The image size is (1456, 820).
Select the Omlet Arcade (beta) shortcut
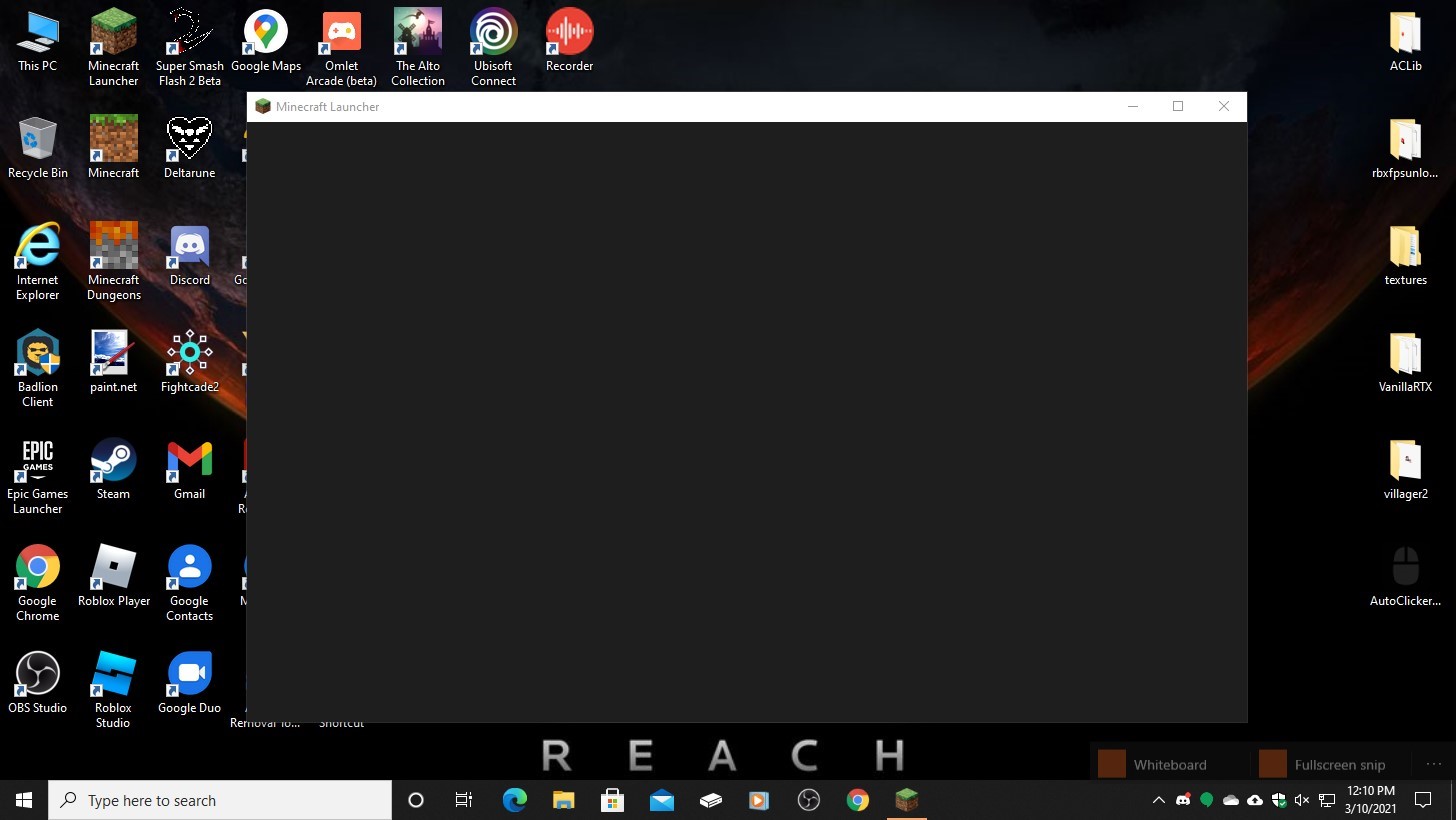pyautogui.click(x=341, y=48)
